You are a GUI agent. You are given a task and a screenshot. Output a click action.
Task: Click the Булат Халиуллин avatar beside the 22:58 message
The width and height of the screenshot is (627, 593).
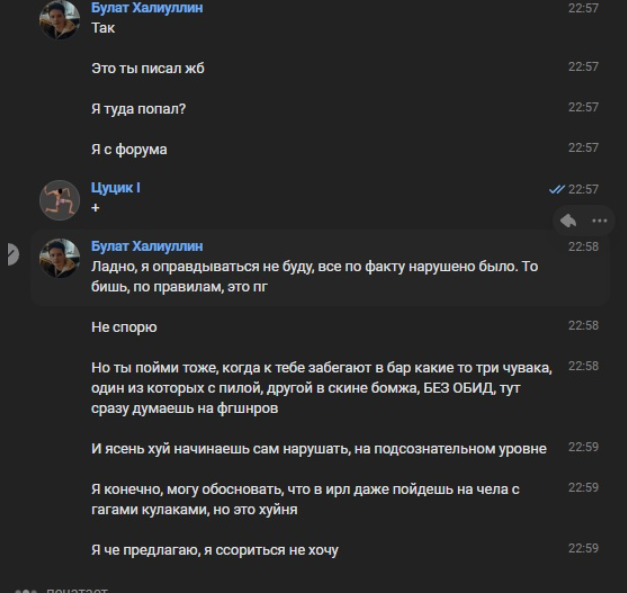click(x=59, y=258)
